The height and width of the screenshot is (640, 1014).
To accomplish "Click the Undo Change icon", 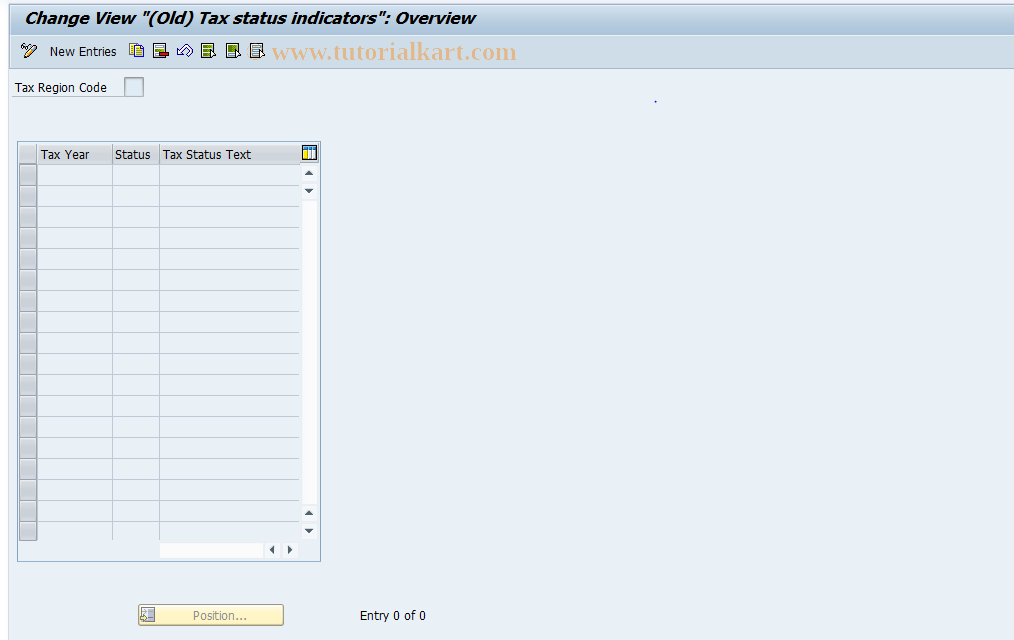I will click(184, 50).
